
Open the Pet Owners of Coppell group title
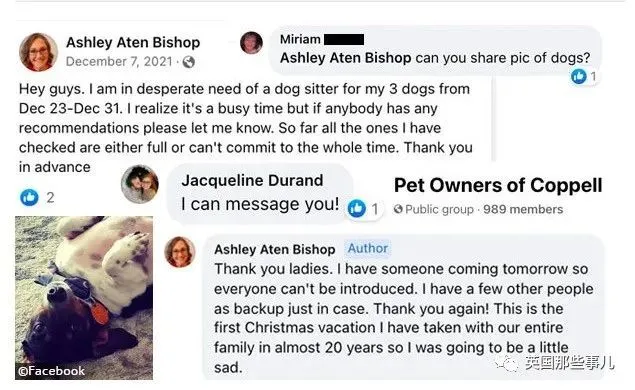[498, 185]
